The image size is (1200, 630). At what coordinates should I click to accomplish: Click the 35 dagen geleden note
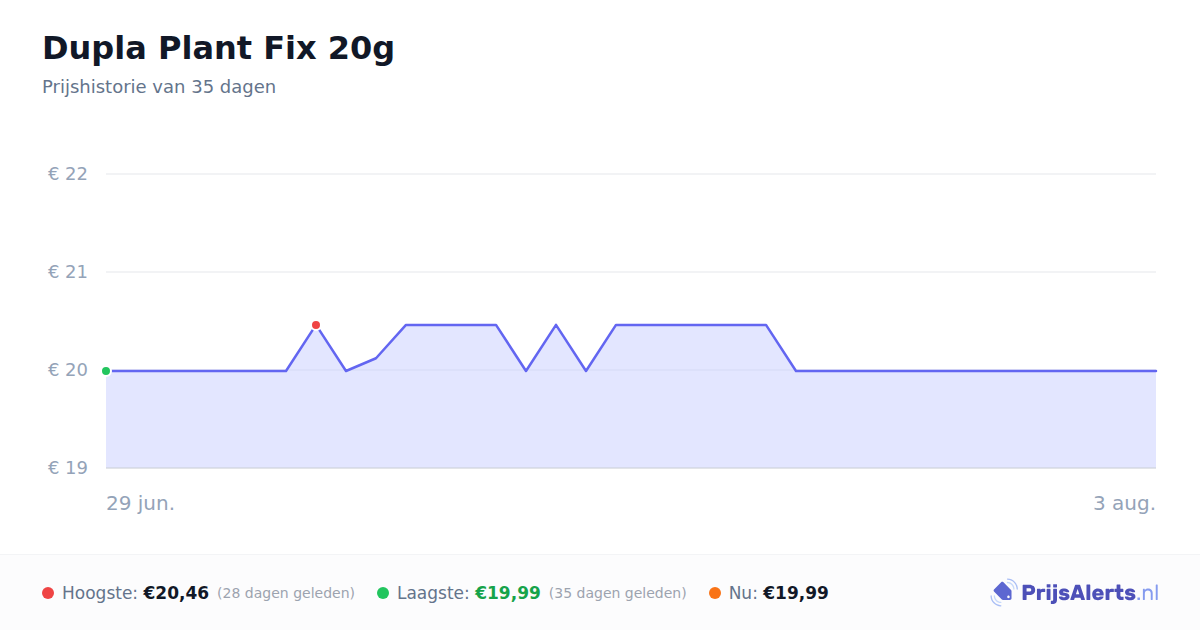pyautogui.click(x=618, y=593)
